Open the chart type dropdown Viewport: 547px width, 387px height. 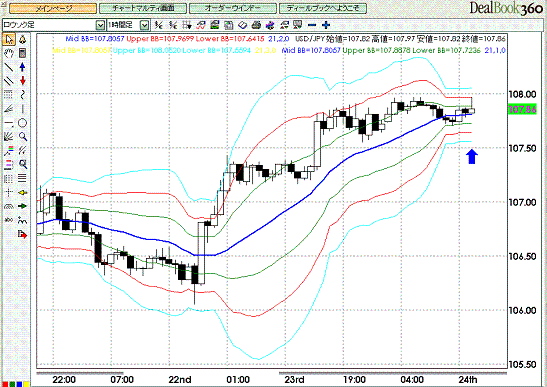(x=100, y=25)
